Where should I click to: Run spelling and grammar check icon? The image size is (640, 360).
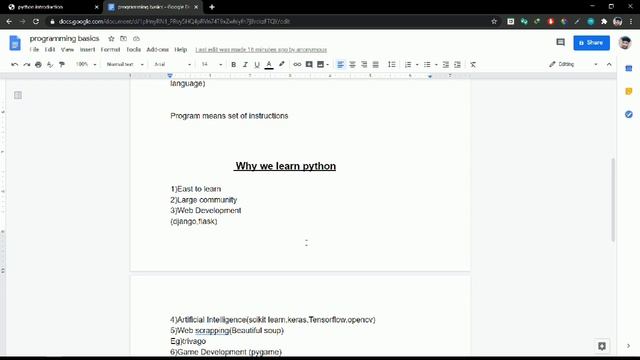50,64
